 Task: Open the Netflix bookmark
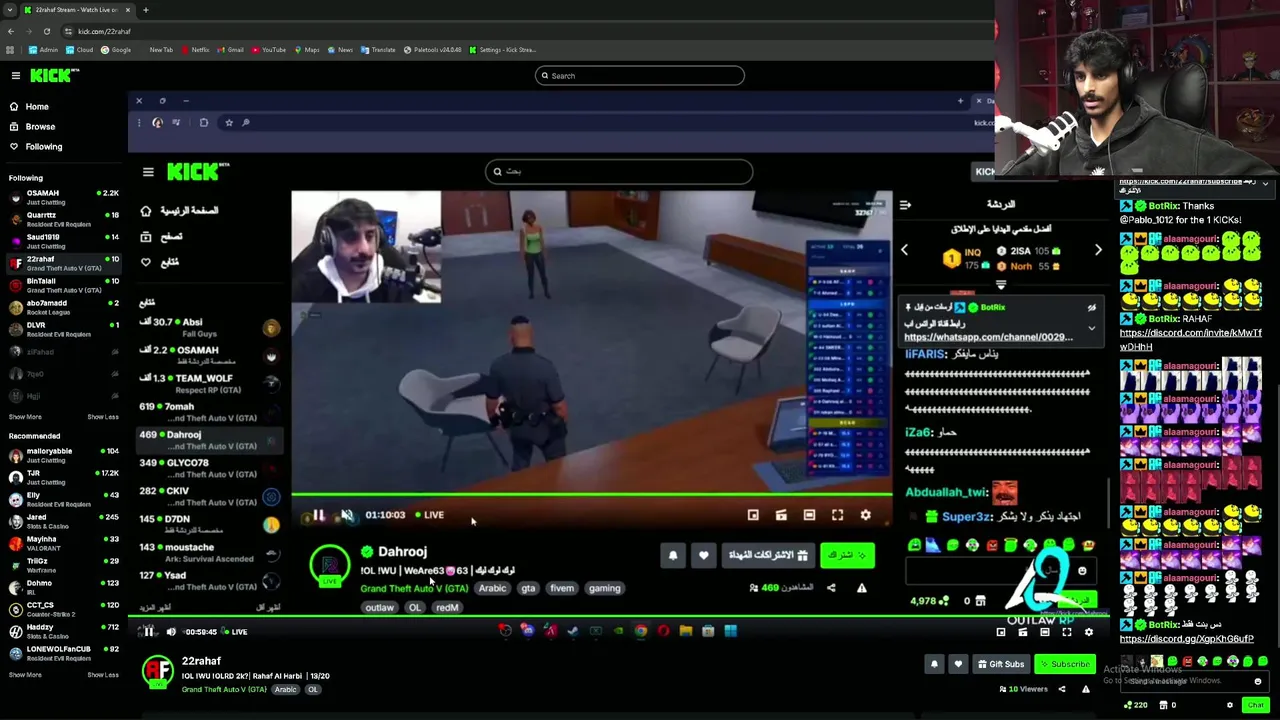[195, 50]
